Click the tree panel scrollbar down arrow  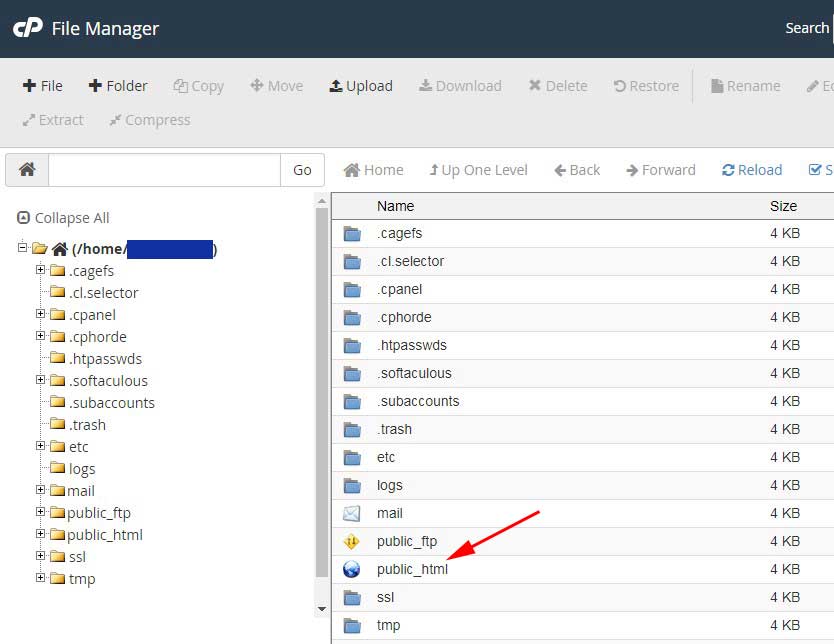pyautogui.click(x=321, y=608)
